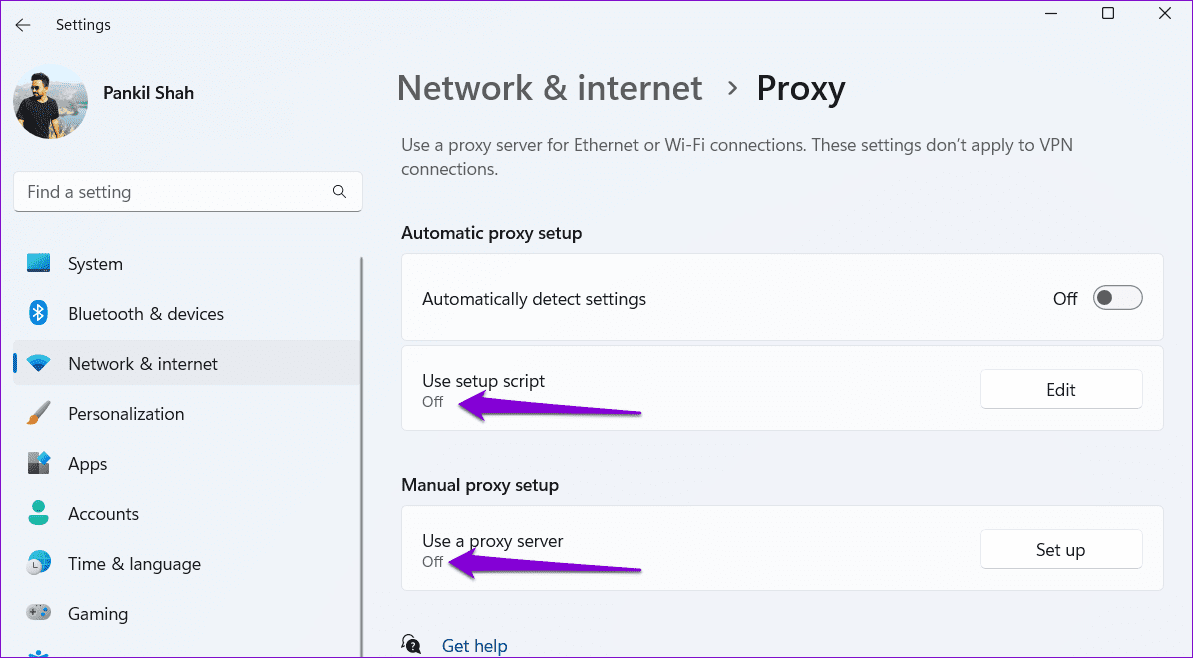Click the Network & internet Wi-Fi icon
This screenshot has height=658, width=1193.
[x=39, y=364]
